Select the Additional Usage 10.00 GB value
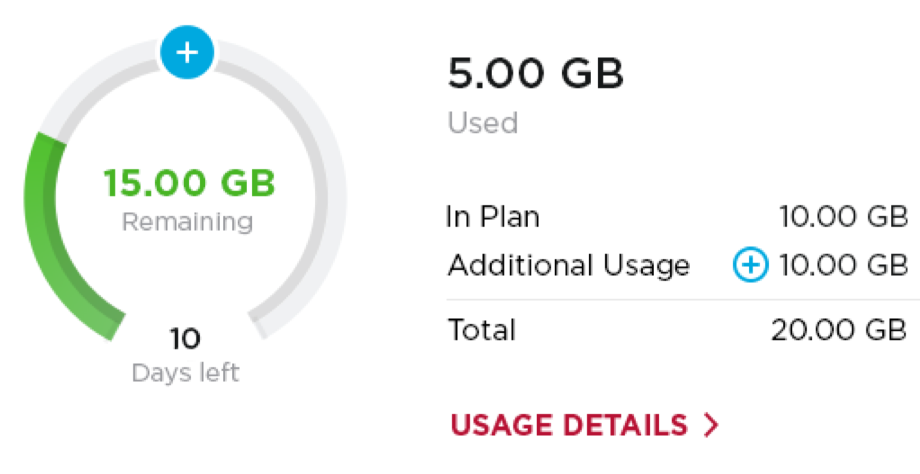The height and width of the screenshot is (474, 920). point(844,265)
